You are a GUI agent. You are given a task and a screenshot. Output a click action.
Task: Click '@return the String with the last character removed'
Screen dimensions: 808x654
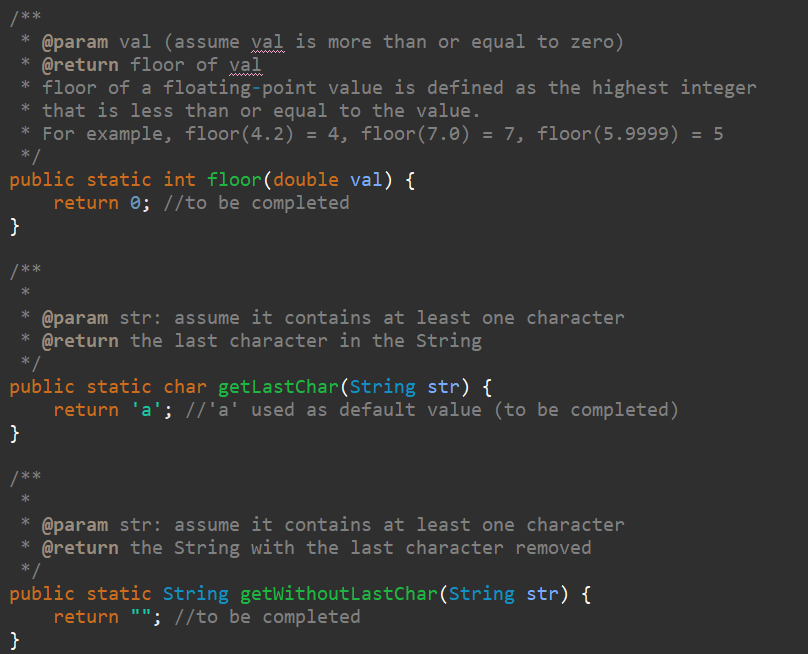[x=316, y=548]
